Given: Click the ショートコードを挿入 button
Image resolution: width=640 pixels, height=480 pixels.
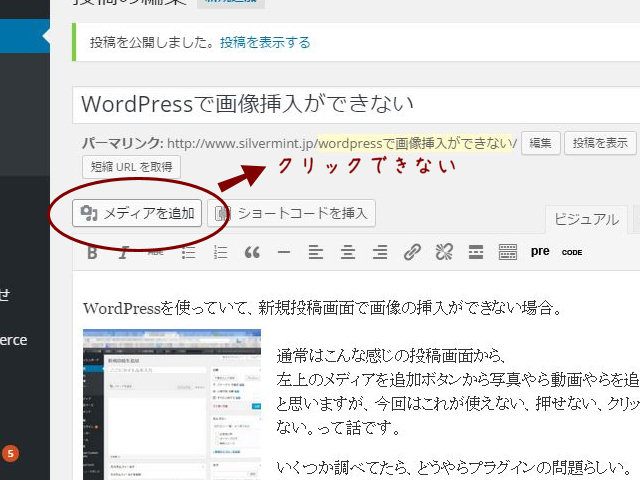Looking at the screenshot, I should point(291,213).
